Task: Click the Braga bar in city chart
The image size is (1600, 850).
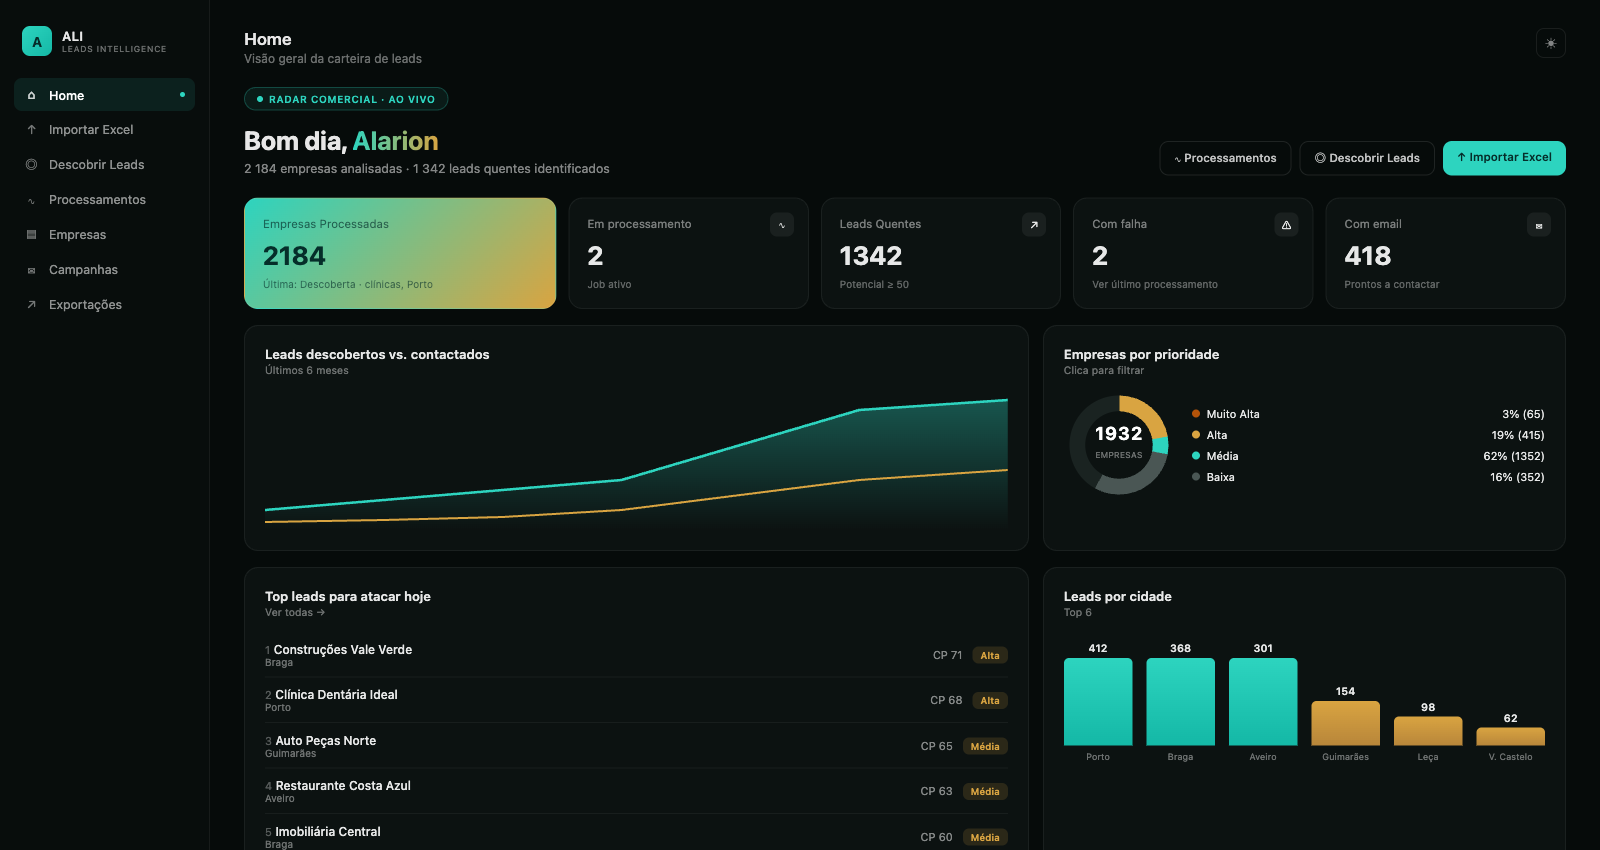Action: coord(1180,701)
